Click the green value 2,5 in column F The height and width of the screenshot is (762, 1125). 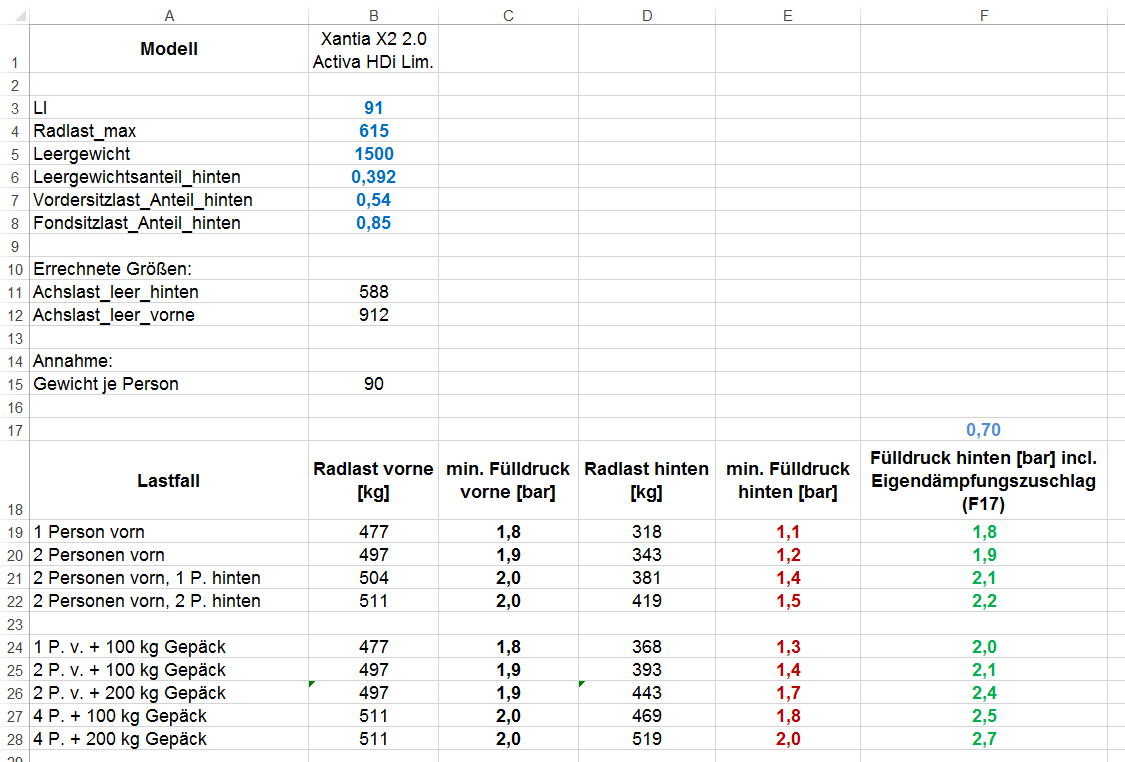[x=984, y=715]
